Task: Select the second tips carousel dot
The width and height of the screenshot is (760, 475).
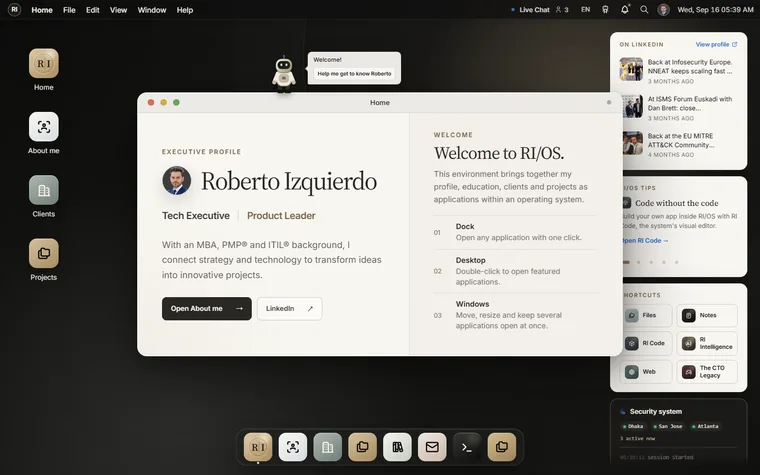Action: pyautogui.click(x=638, y=262)
